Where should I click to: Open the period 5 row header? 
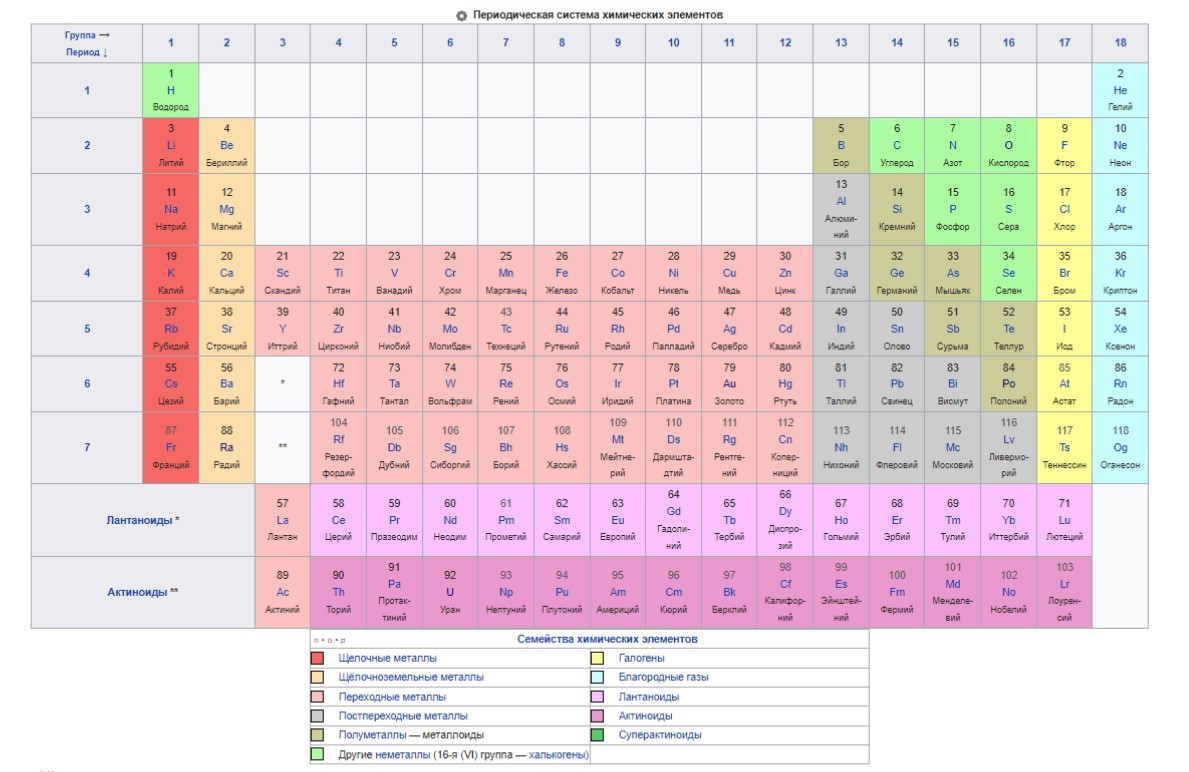click(86, 328)
